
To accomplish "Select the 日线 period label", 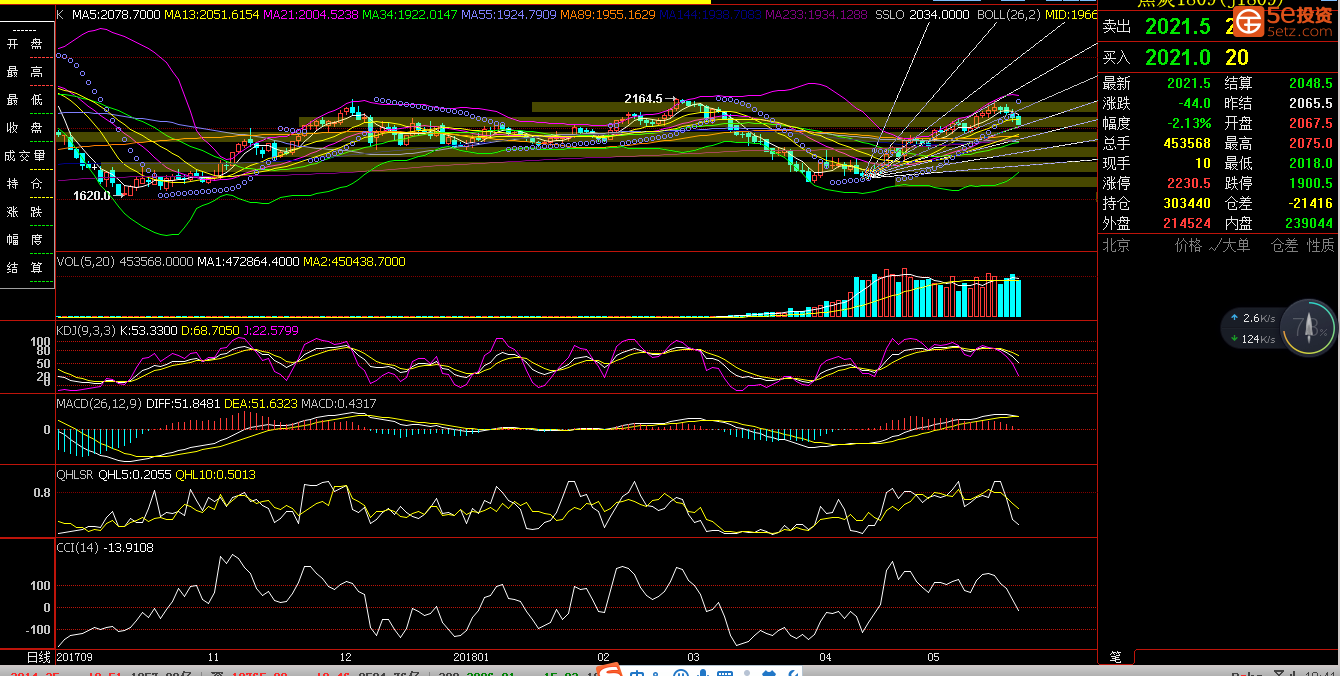I will coord(38,657).
